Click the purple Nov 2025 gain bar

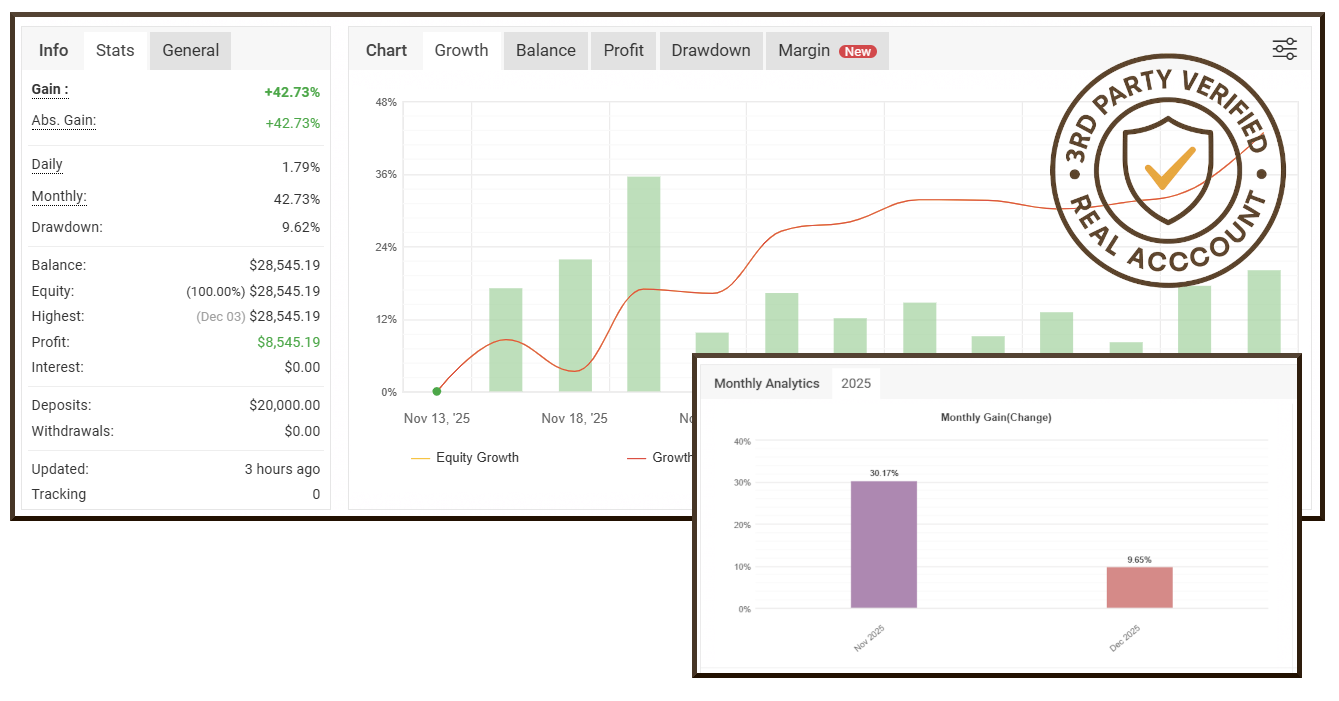pyautogui.click(x=883, y=545)
